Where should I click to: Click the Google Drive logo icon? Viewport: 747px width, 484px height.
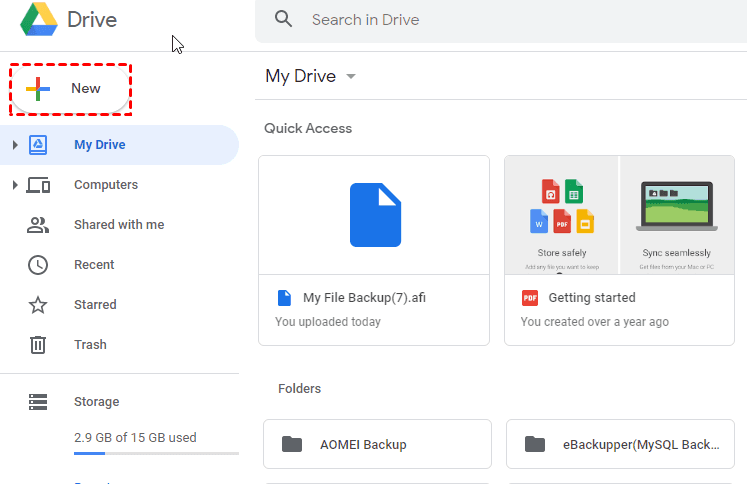pyautogui.click(x=37, y=20)
